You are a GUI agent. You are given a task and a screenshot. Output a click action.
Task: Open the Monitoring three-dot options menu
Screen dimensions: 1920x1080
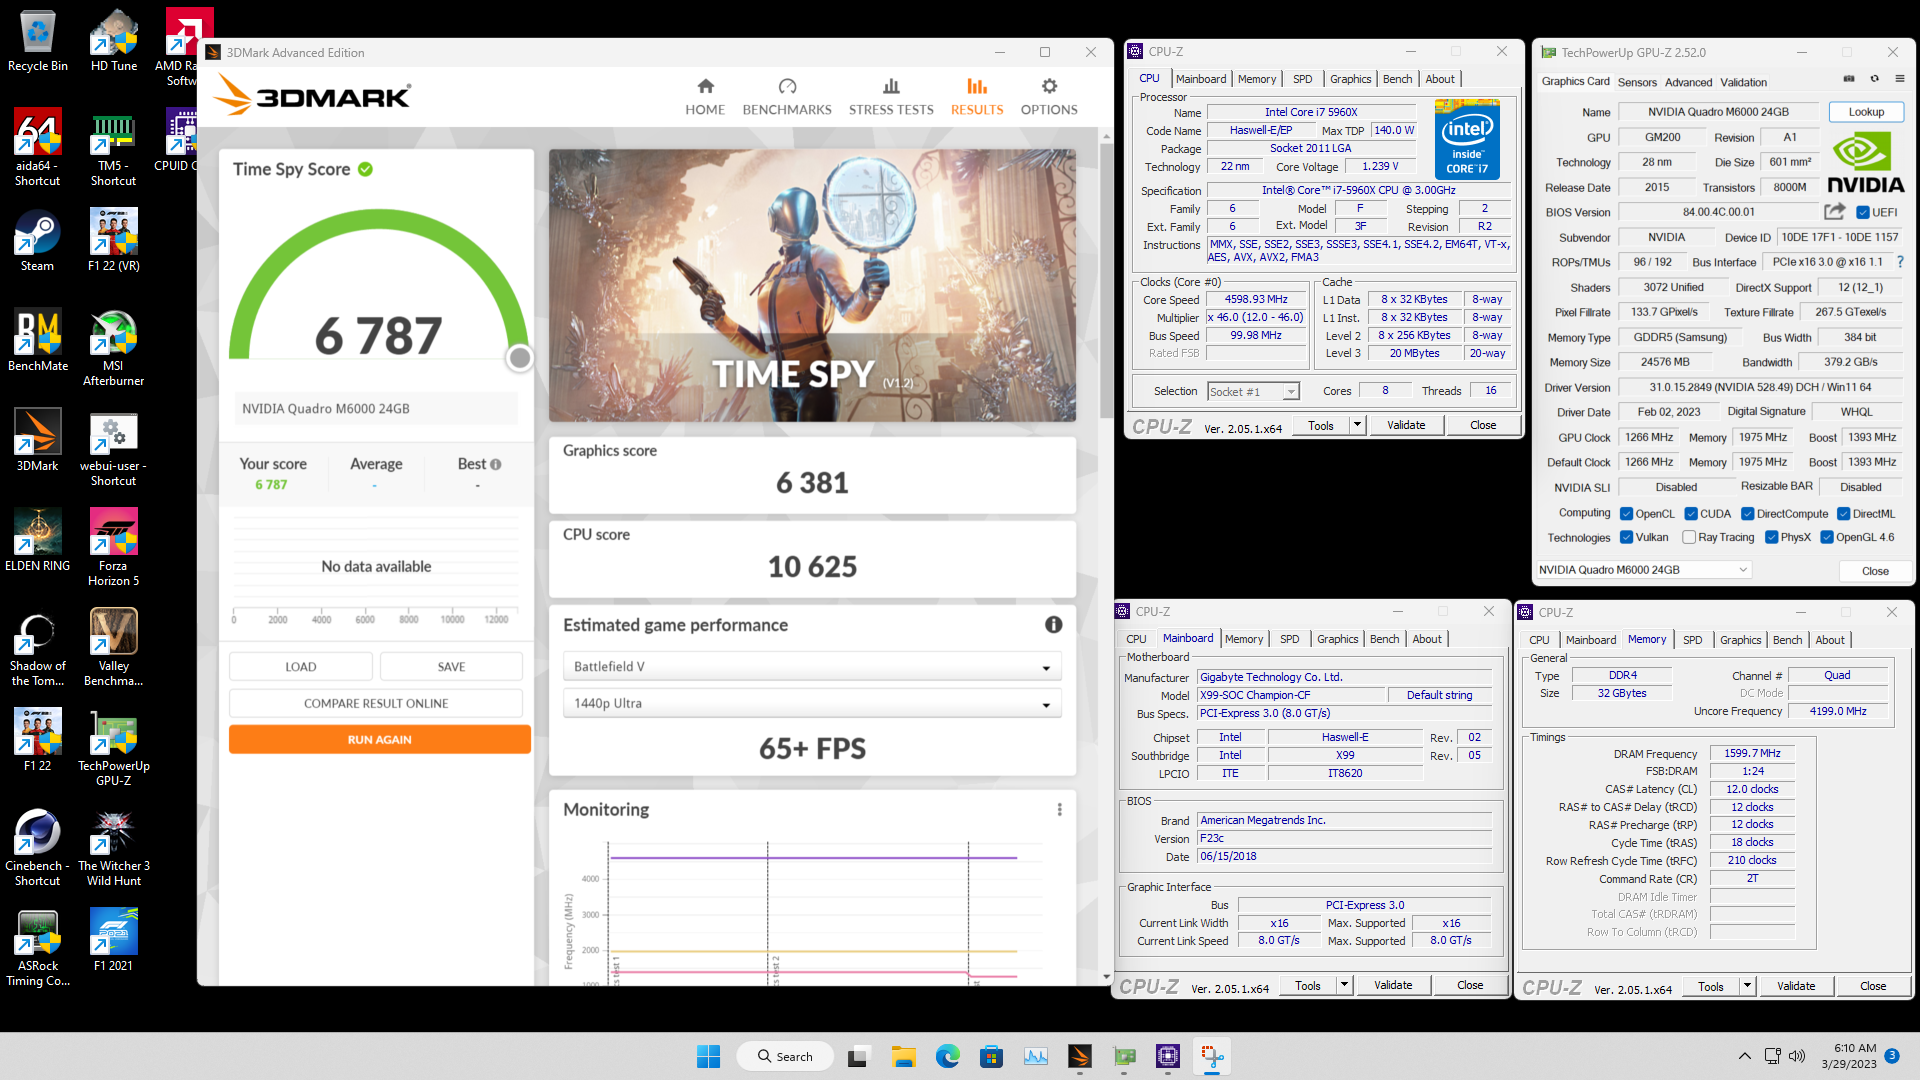tap(1059, 809)
